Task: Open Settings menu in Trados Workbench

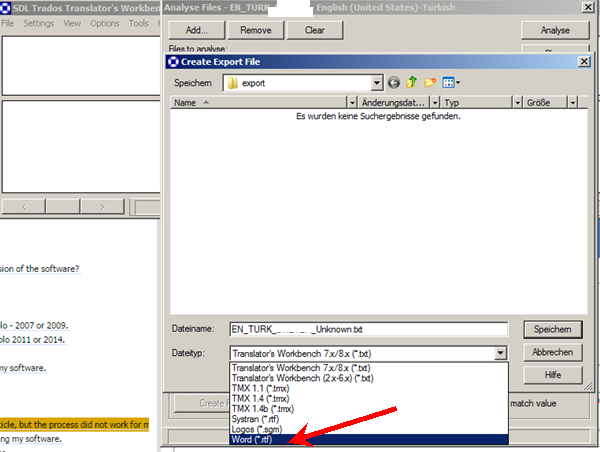Action: (38, 23)
